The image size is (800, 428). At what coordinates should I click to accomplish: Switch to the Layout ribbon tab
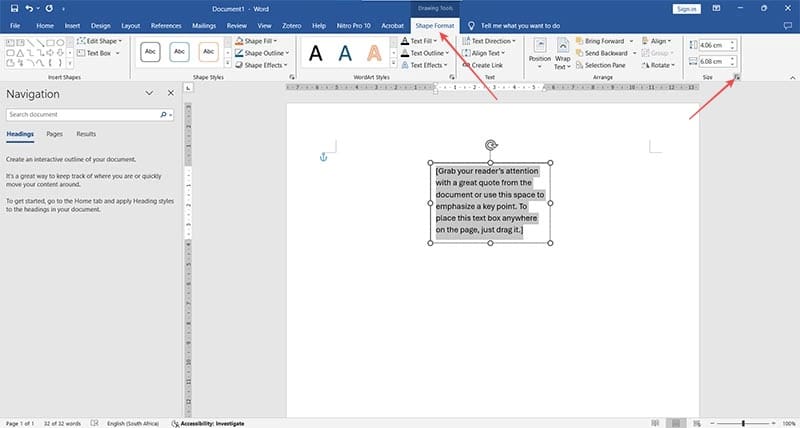pyautogui.click(x=130, y=24)
